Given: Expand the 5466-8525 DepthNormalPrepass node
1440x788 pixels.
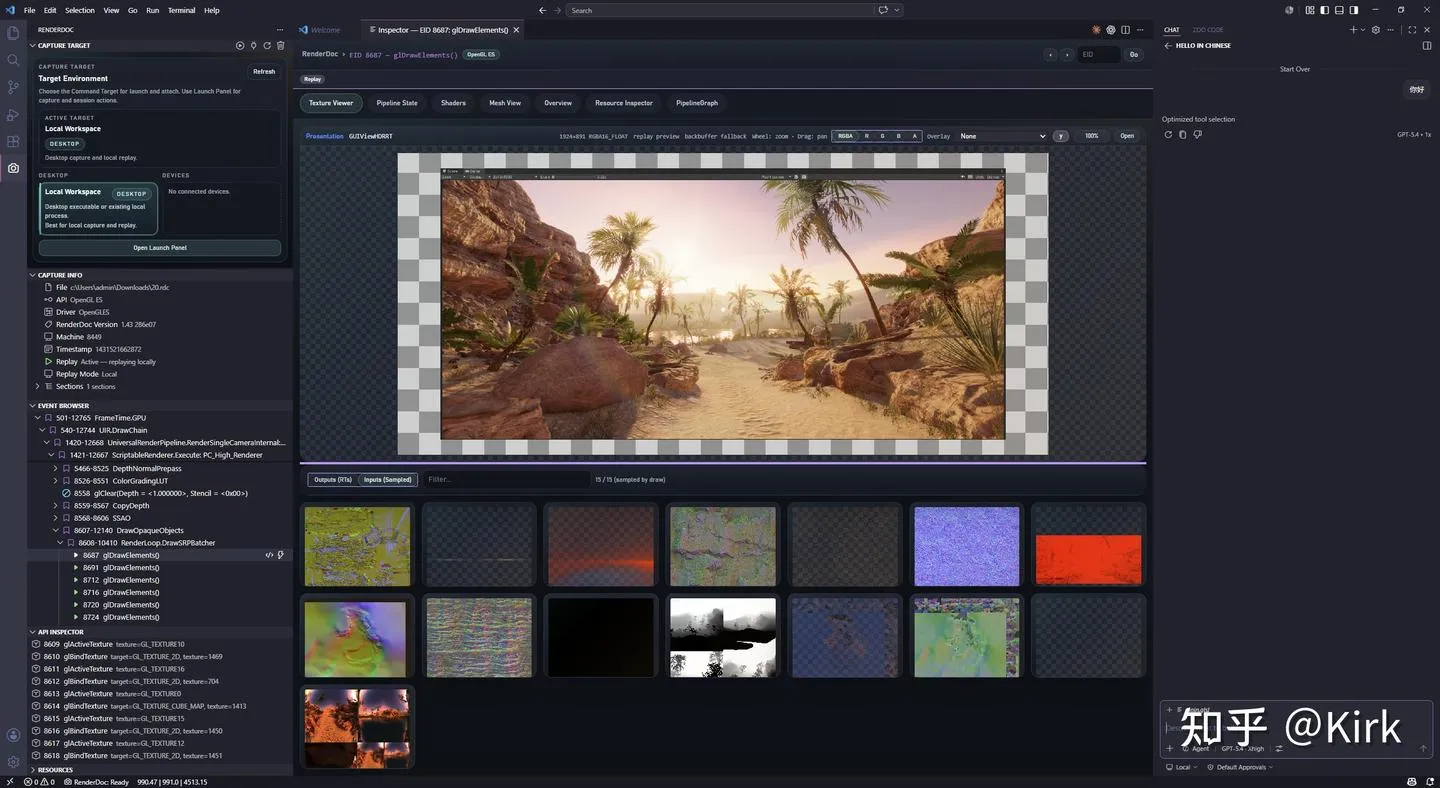Looking at the screenshot, I should 56,468.
